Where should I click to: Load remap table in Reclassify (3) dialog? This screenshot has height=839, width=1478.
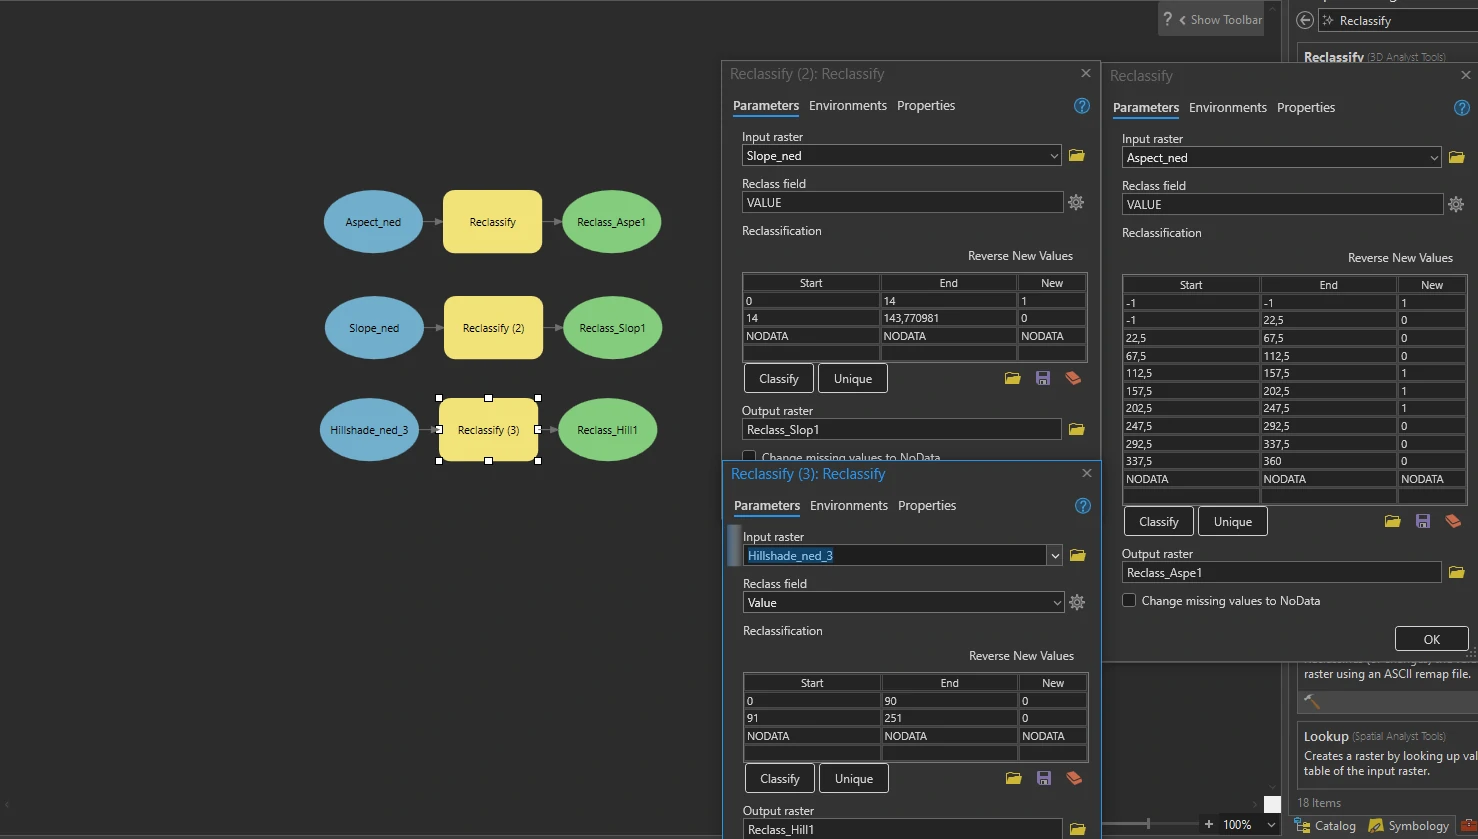point(1014,778)
